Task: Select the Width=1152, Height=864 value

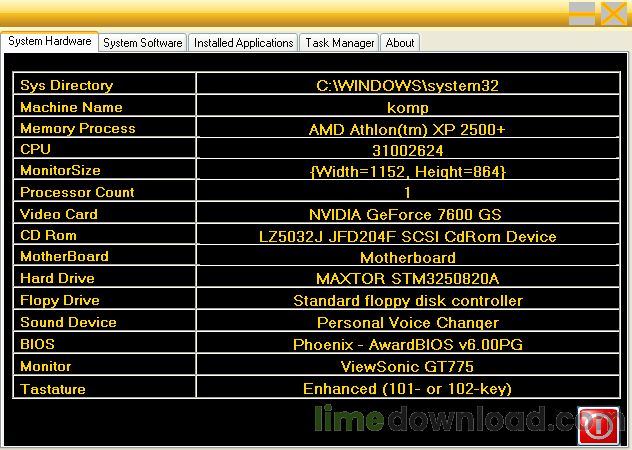Action: (x=407, y=170)
